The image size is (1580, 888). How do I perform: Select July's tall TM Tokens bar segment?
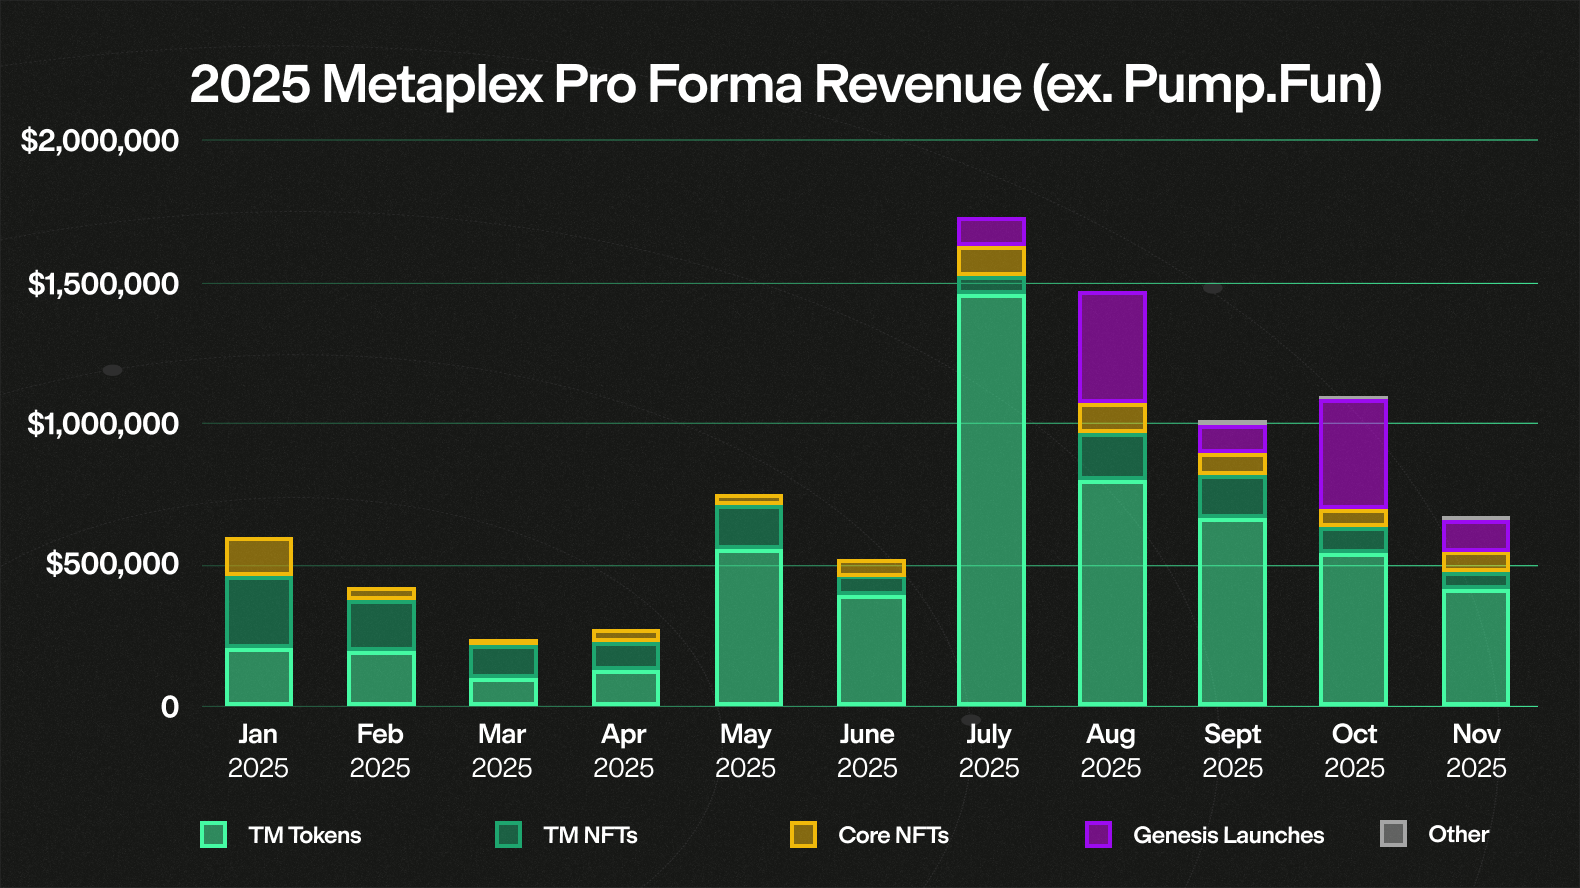pyautogui.click(x=991, y=500)
